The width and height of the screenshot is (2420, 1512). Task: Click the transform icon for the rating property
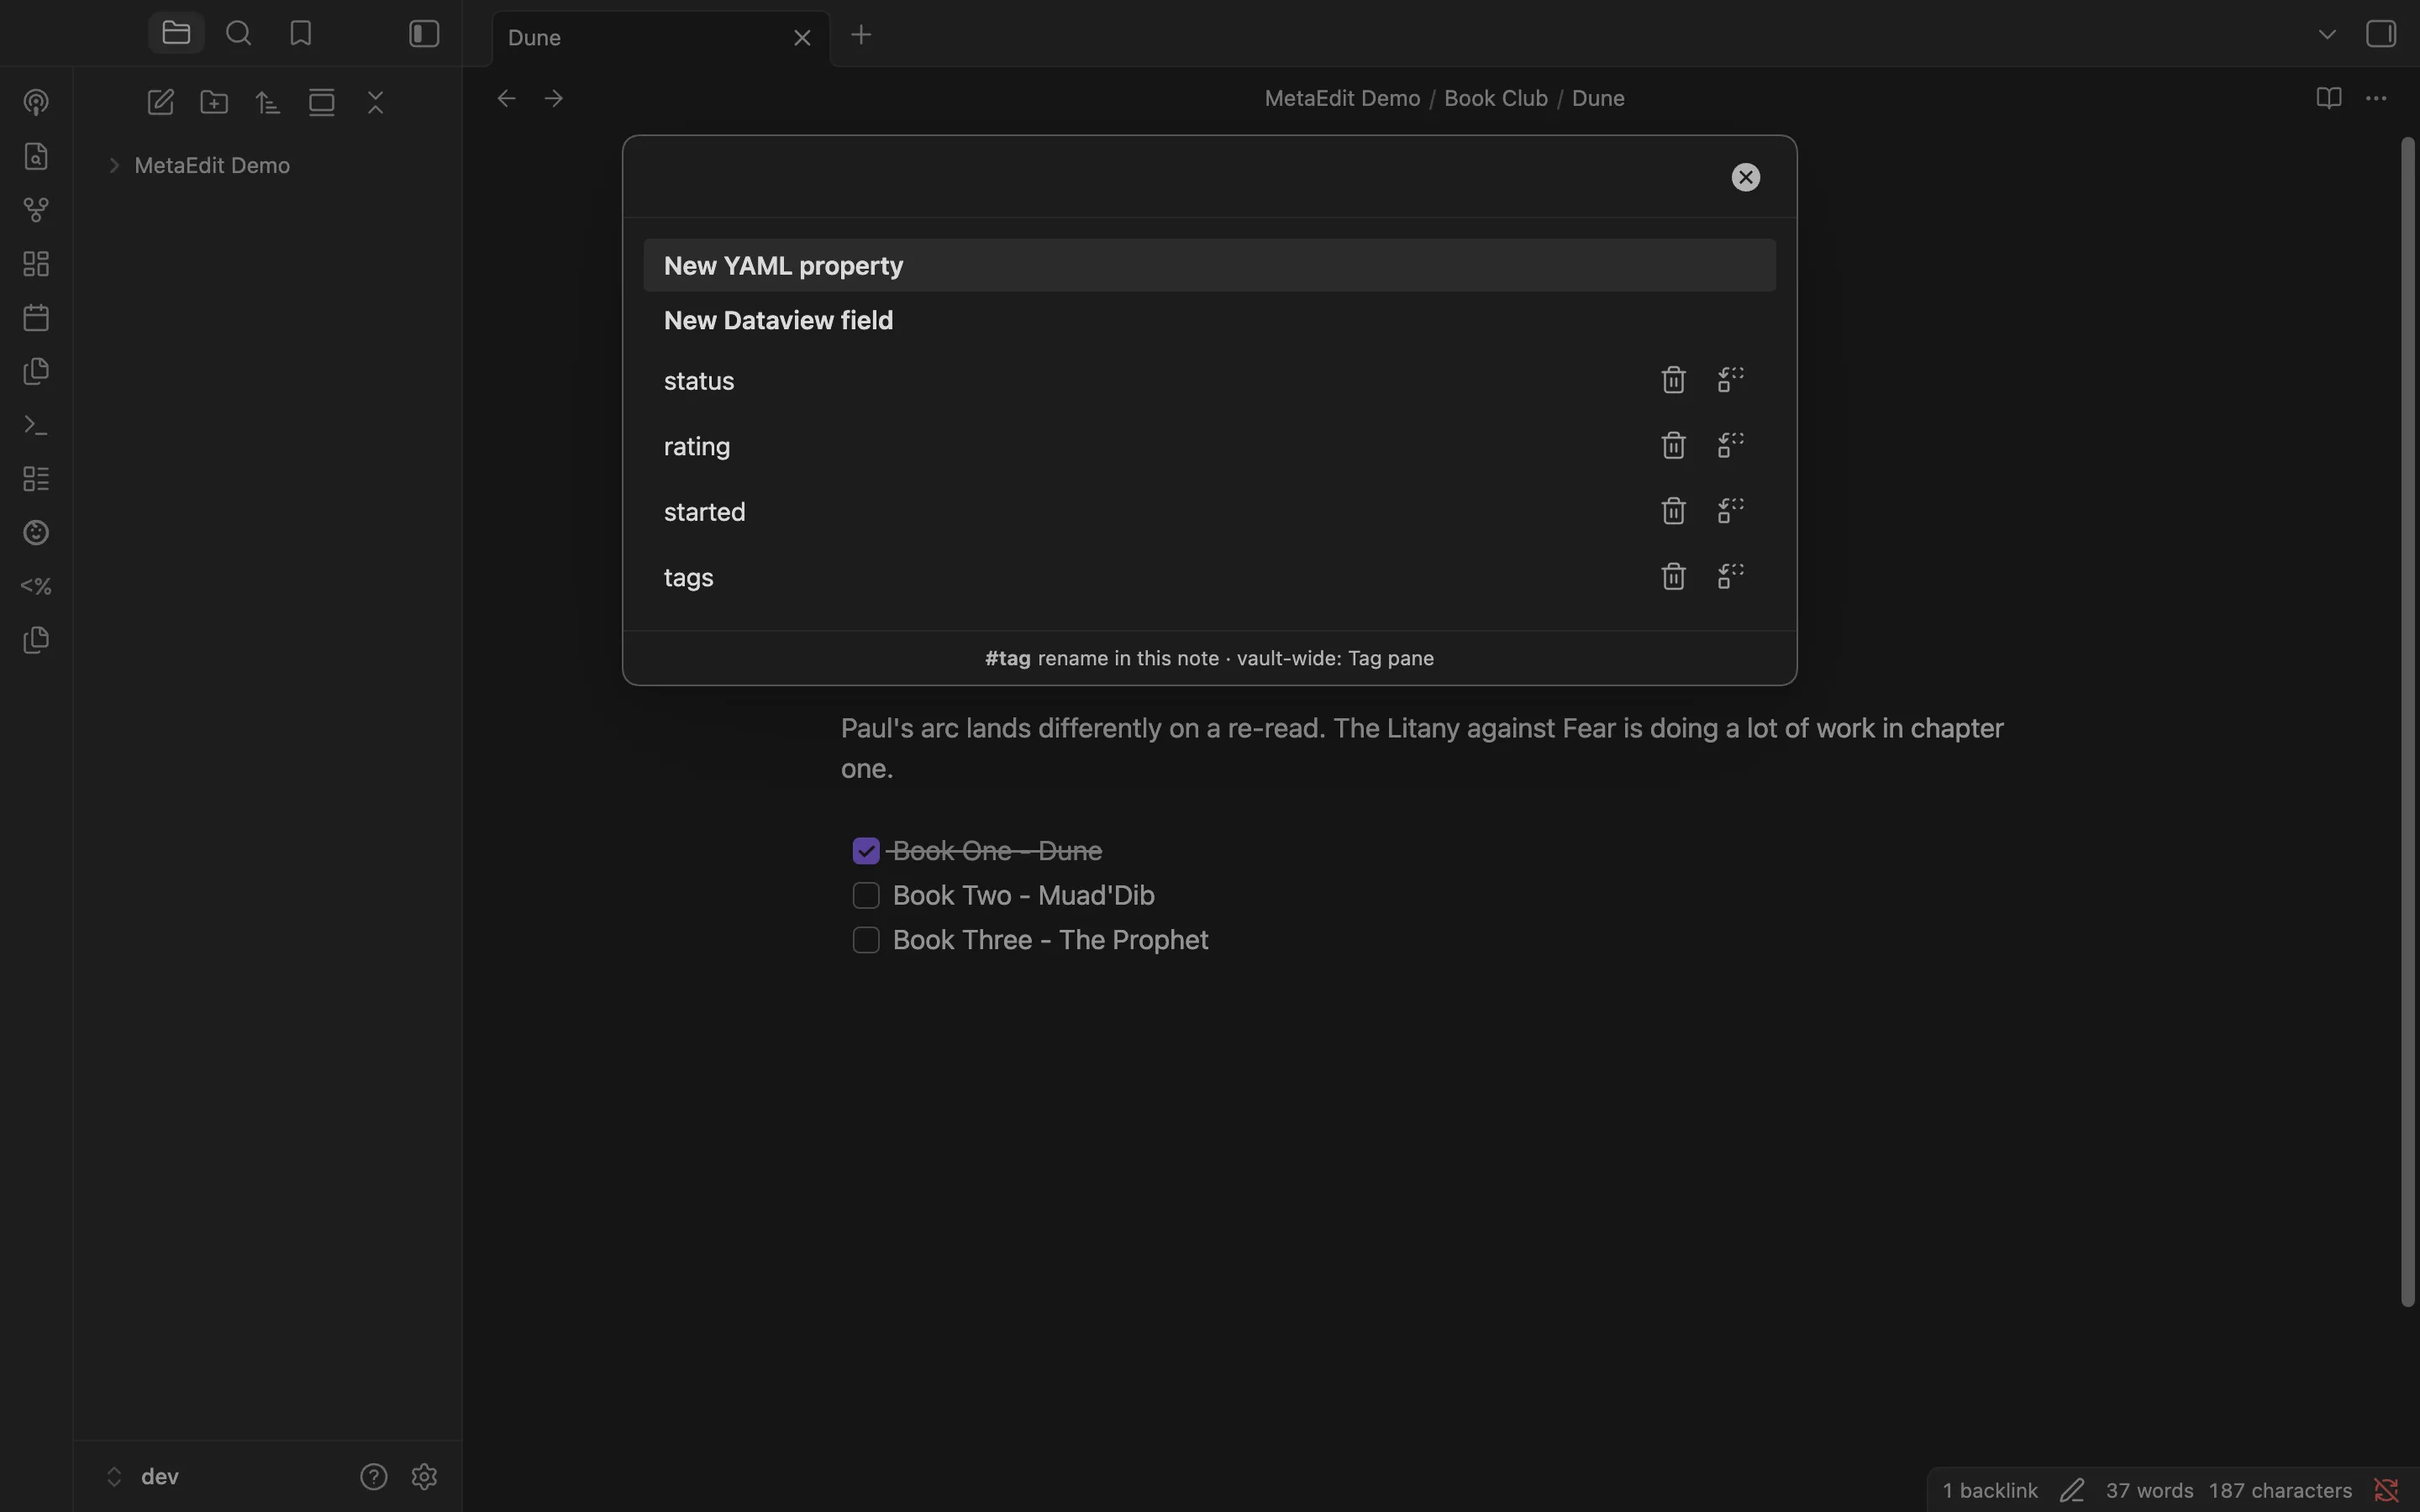pyautogui.click(x=1731, y=446)
